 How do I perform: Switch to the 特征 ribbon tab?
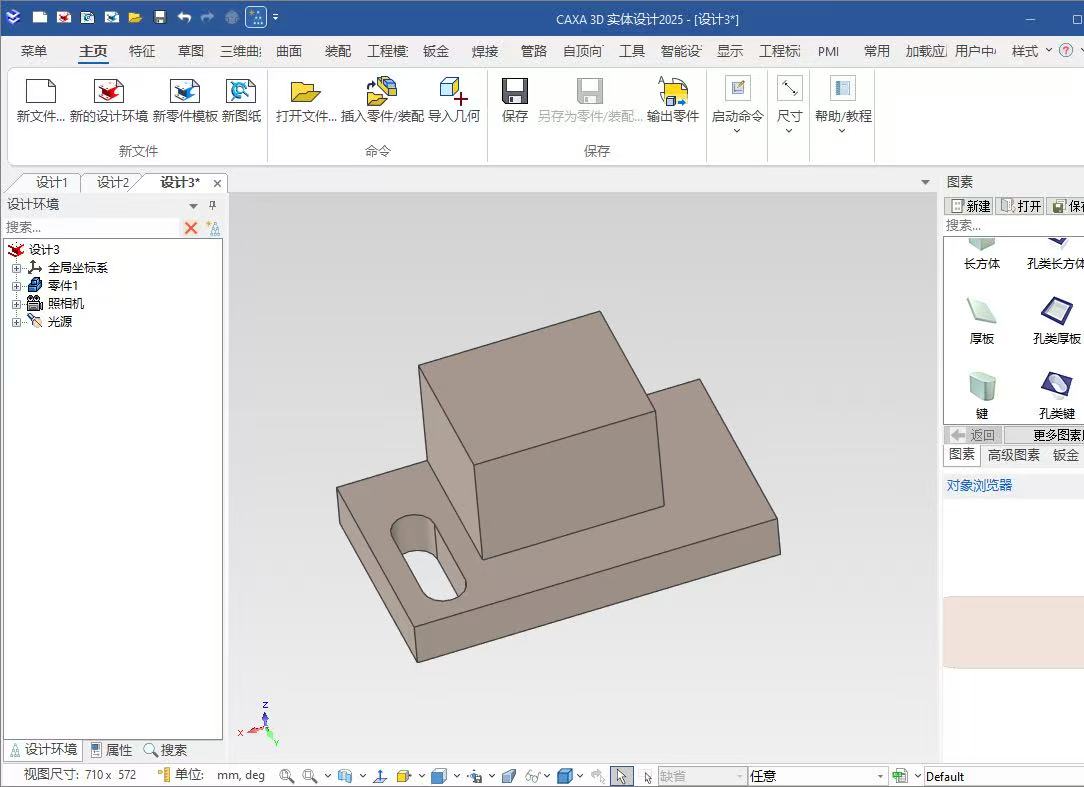coord(142,51)
